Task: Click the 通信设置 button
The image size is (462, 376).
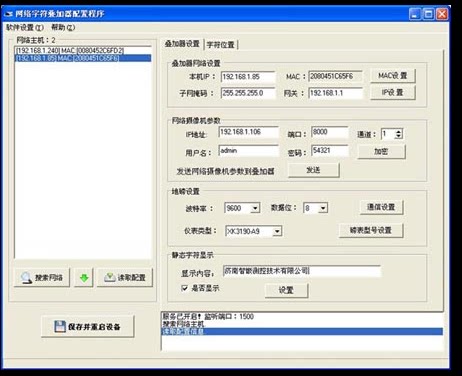Action: click(381, 207)
